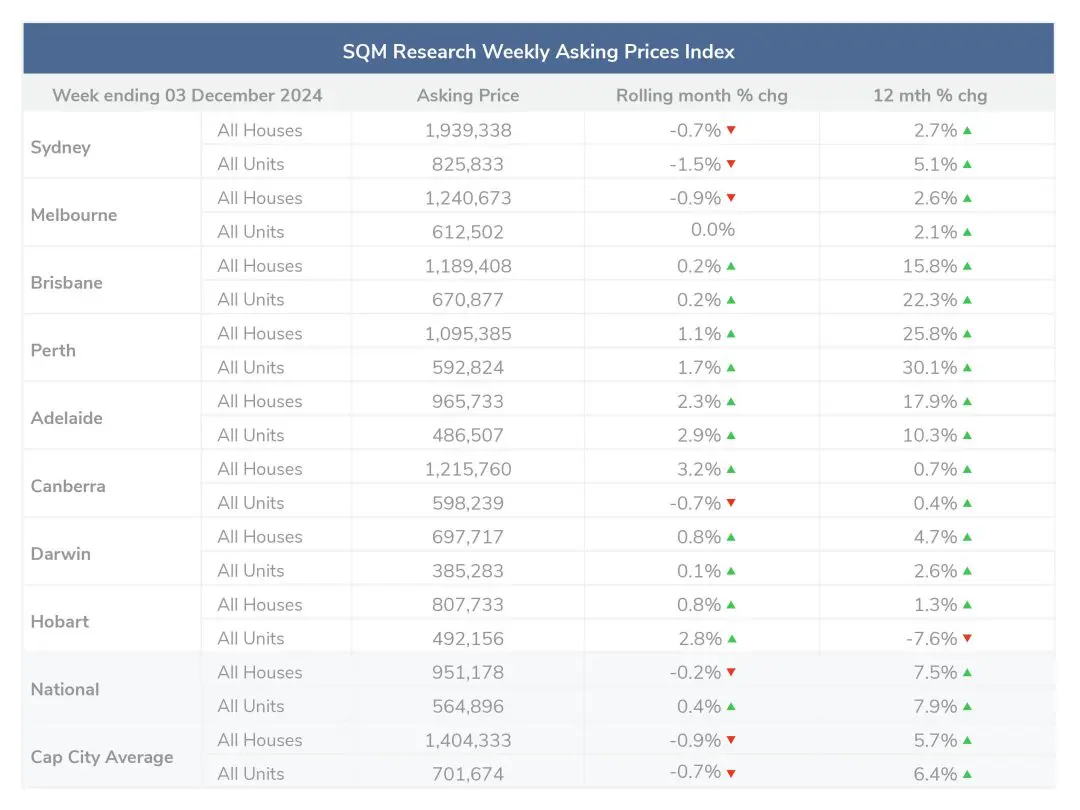
Task: Click Sydney houses asking price 1,939,338
Action: point(468,130)
